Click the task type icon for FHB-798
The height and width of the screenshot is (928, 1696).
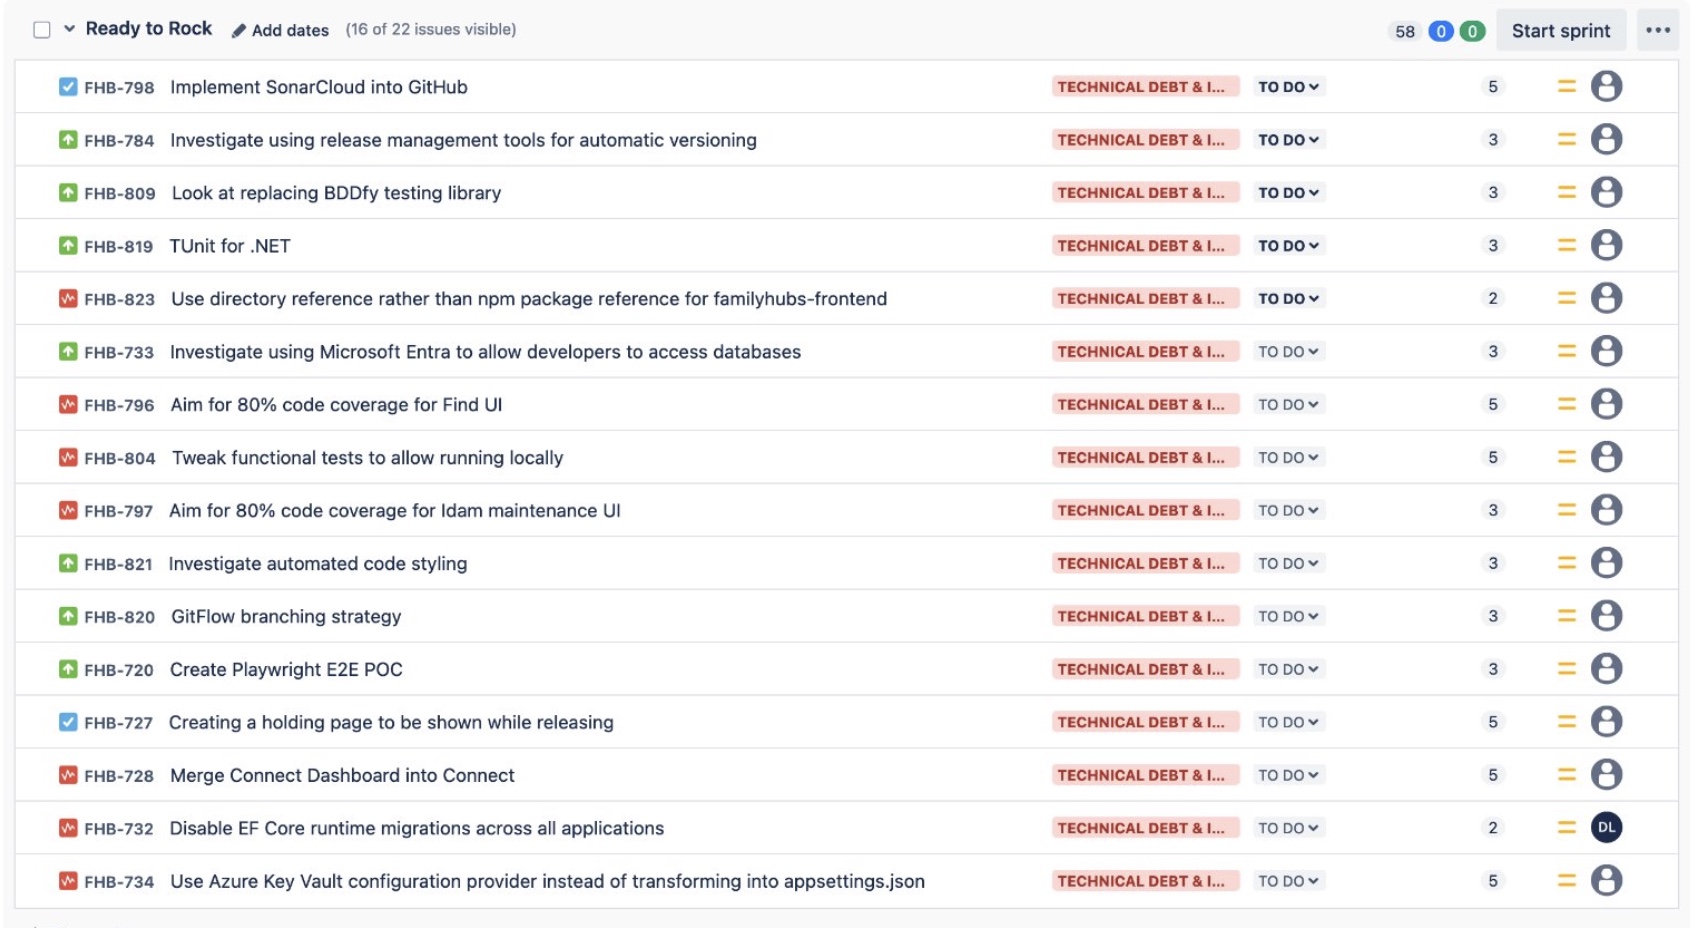tap(68, 87)
